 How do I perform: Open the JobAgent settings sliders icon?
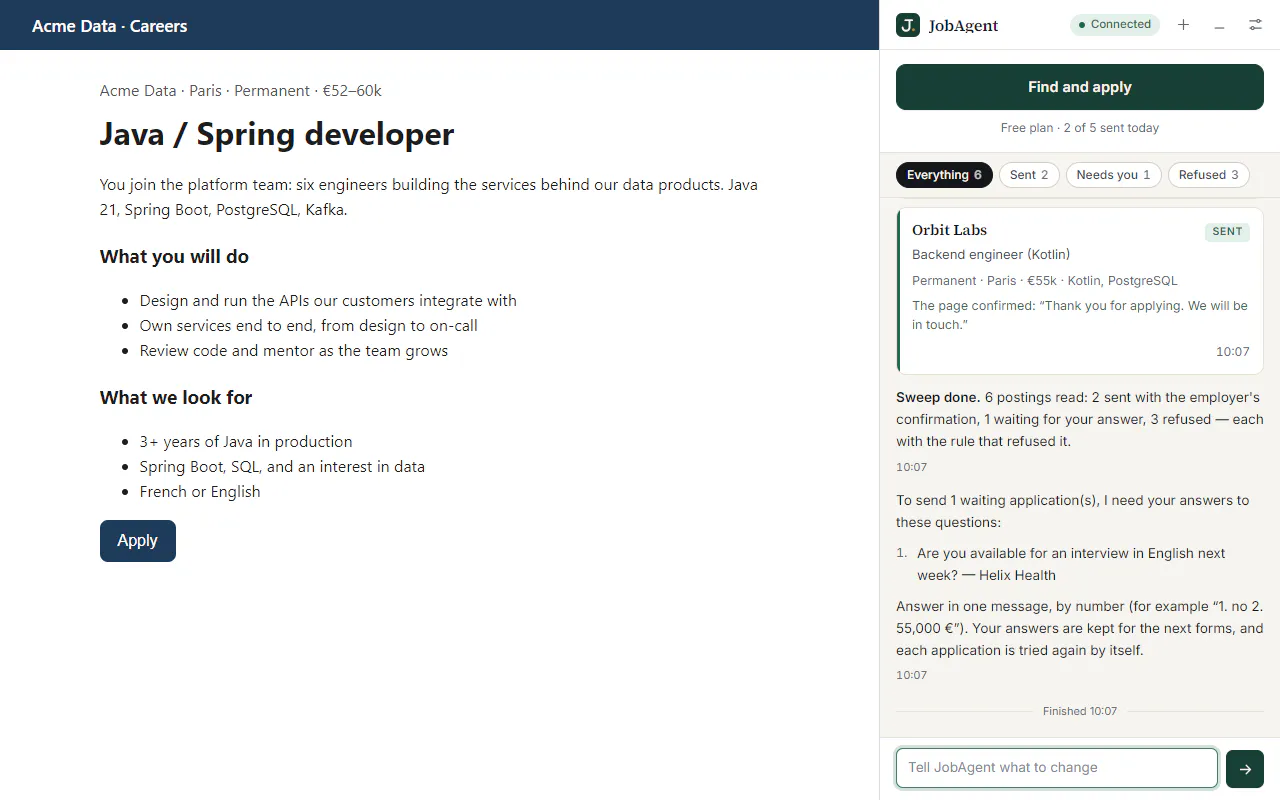(1255, 25)
